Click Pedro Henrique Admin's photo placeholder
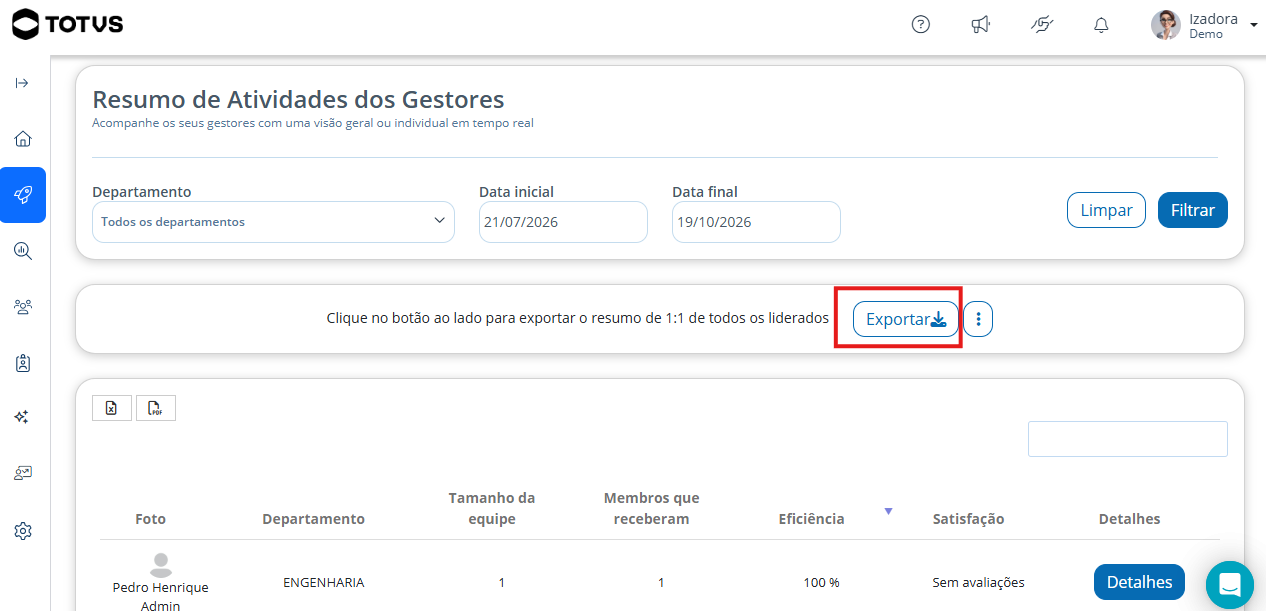 pyautogui.click(x=160, y=565)
